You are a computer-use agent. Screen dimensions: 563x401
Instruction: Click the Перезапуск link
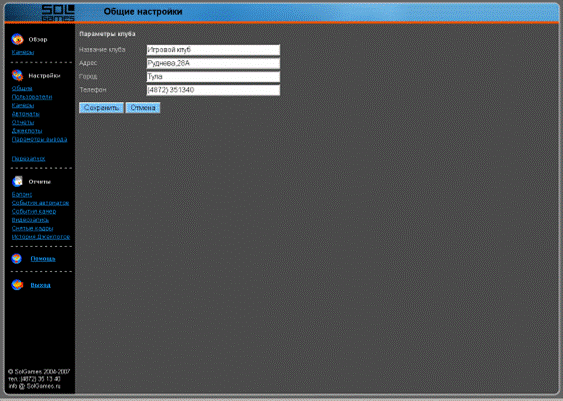(28, 159)
